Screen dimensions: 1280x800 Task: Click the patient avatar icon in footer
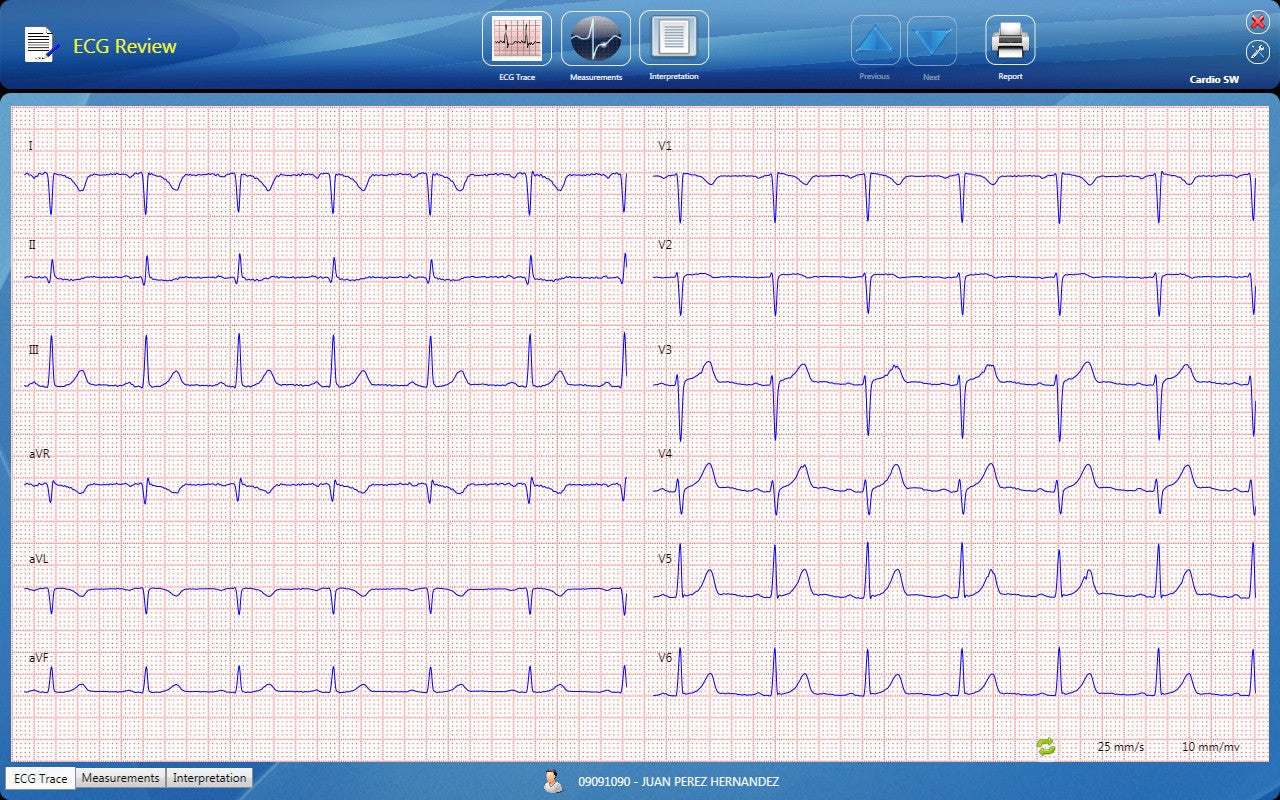(x=553, y=781)
